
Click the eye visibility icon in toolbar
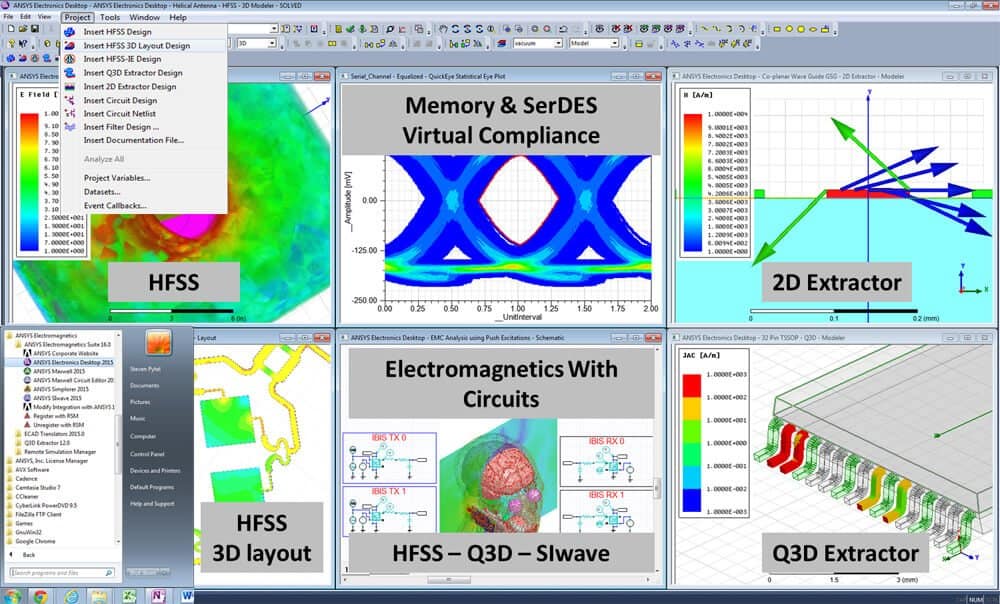tap(599, 29)
